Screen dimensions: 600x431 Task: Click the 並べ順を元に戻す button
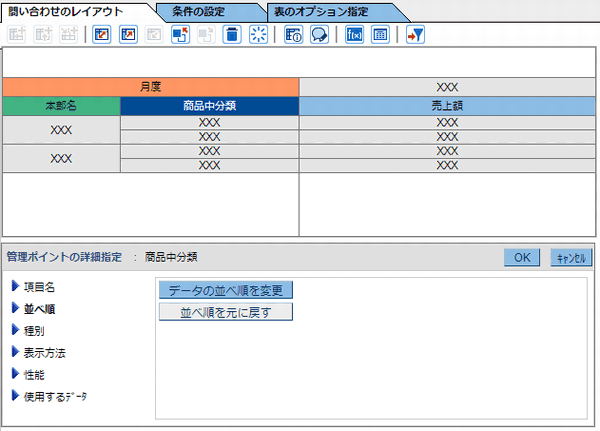coord(226,312)
